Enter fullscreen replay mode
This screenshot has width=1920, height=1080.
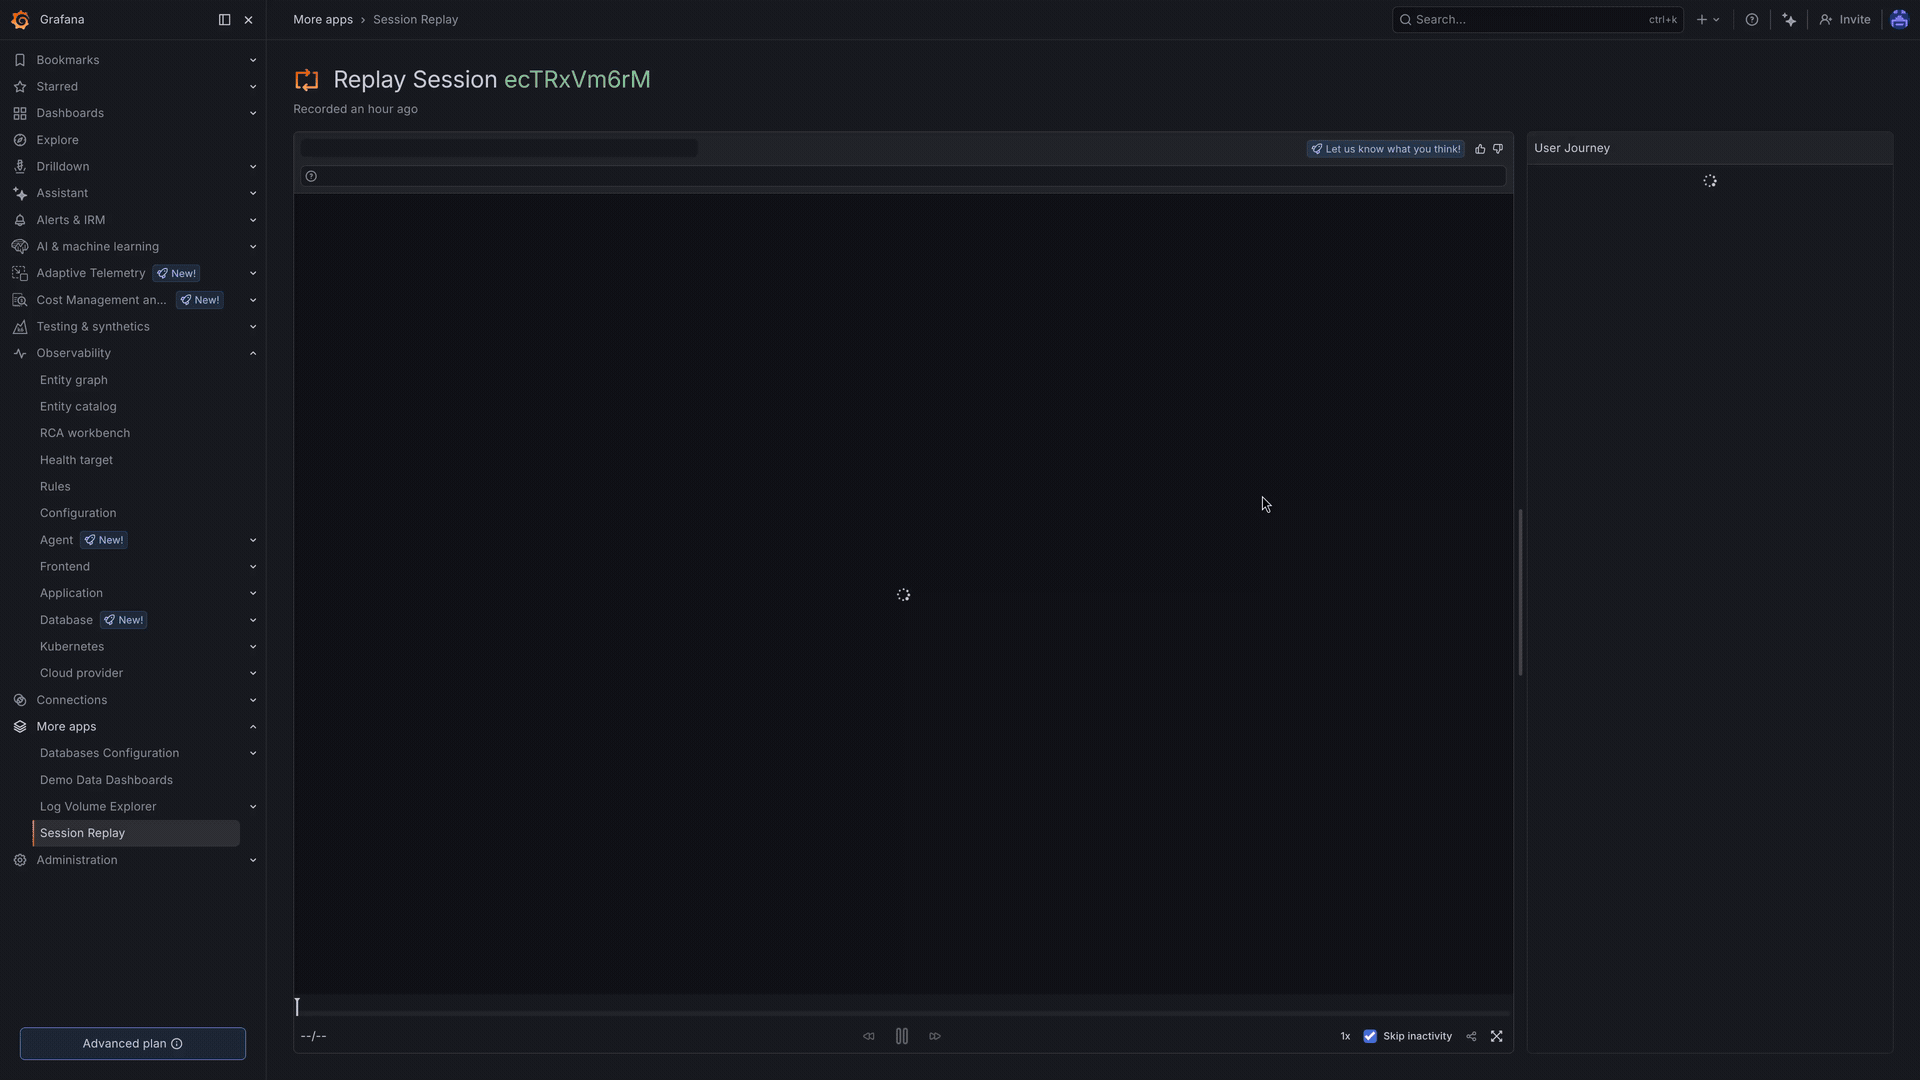(1497, 1037)
